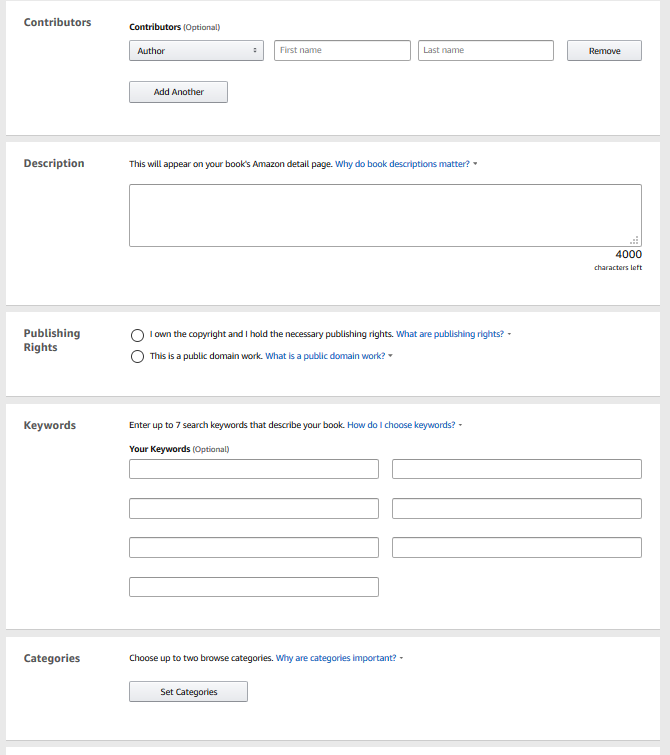The width and height of the screenshot is (670, 755).
Task: Click the contributor Last name field
Action: (485, 51)
